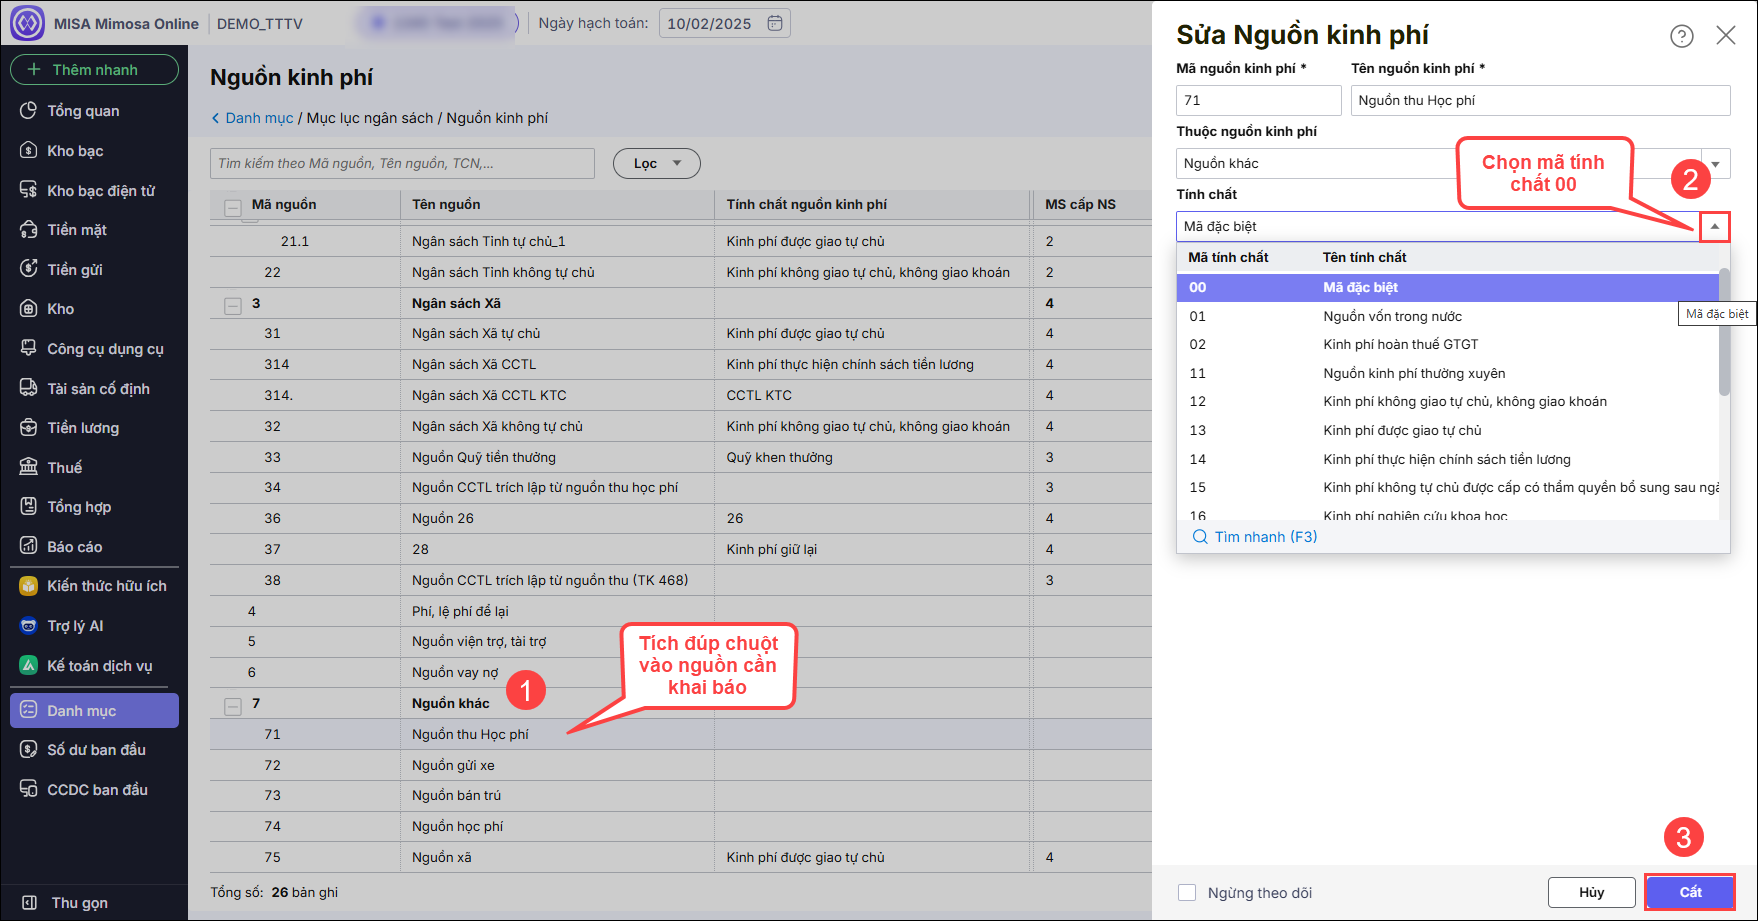Enable Ngừng theo dõi checkbox
The image size is (1758, 921).
pos(1187,893)
